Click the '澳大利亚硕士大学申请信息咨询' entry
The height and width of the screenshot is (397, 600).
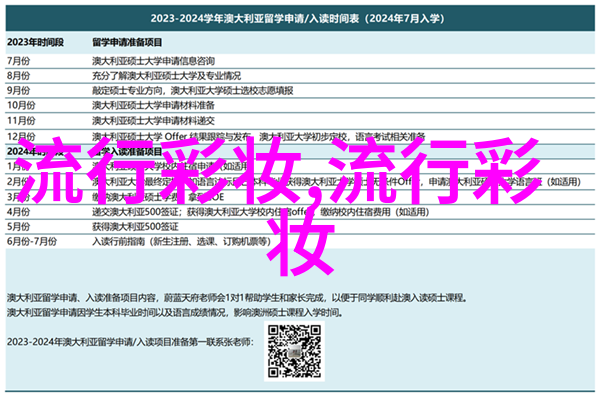click(153, 61)
